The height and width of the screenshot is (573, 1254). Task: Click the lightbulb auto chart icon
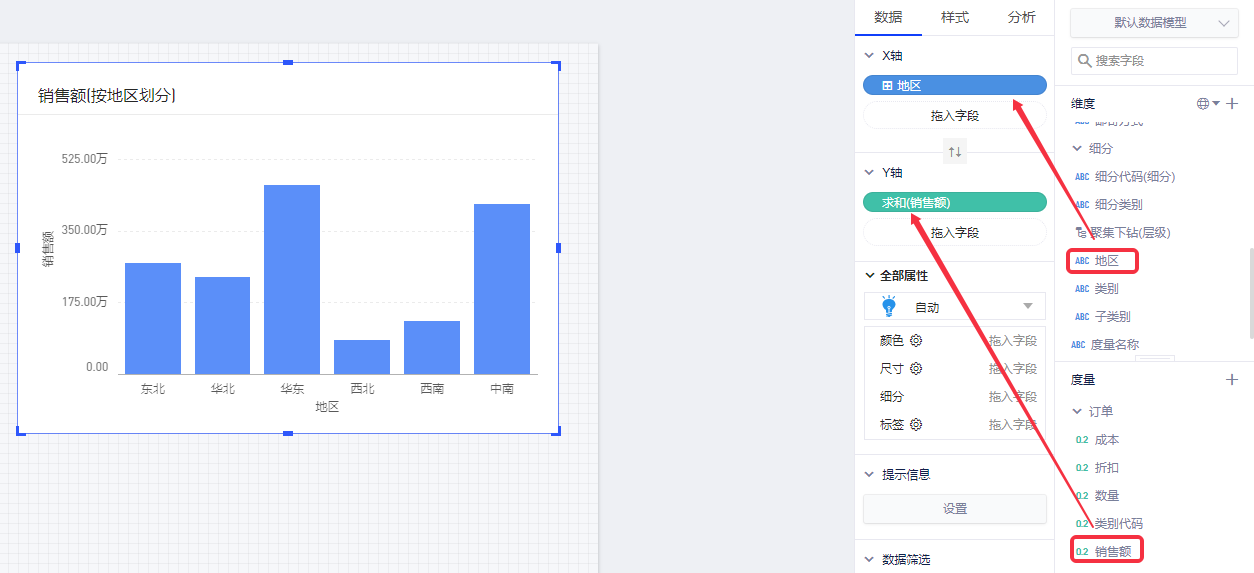coord(889,307)
